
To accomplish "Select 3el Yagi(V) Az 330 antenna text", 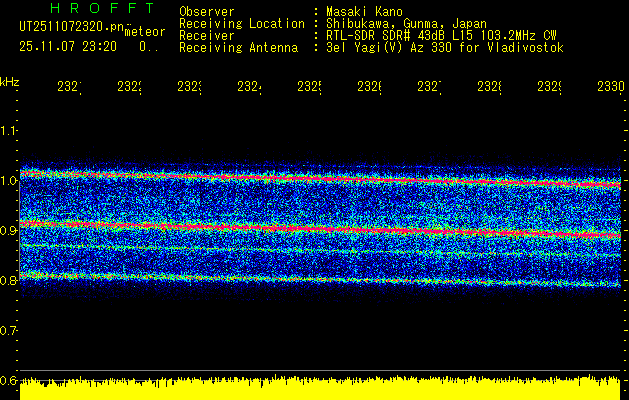I will tap(445, 48).
